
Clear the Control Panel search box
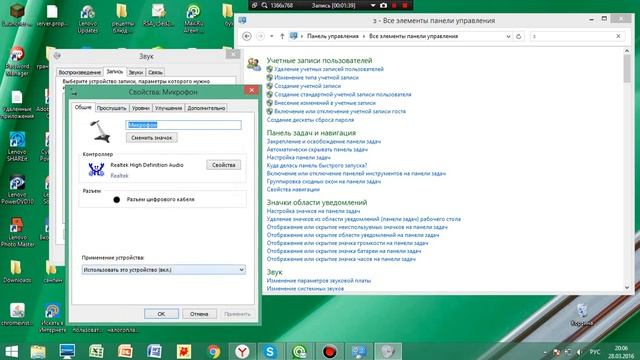pyautogui.click(x=618, y=36)
